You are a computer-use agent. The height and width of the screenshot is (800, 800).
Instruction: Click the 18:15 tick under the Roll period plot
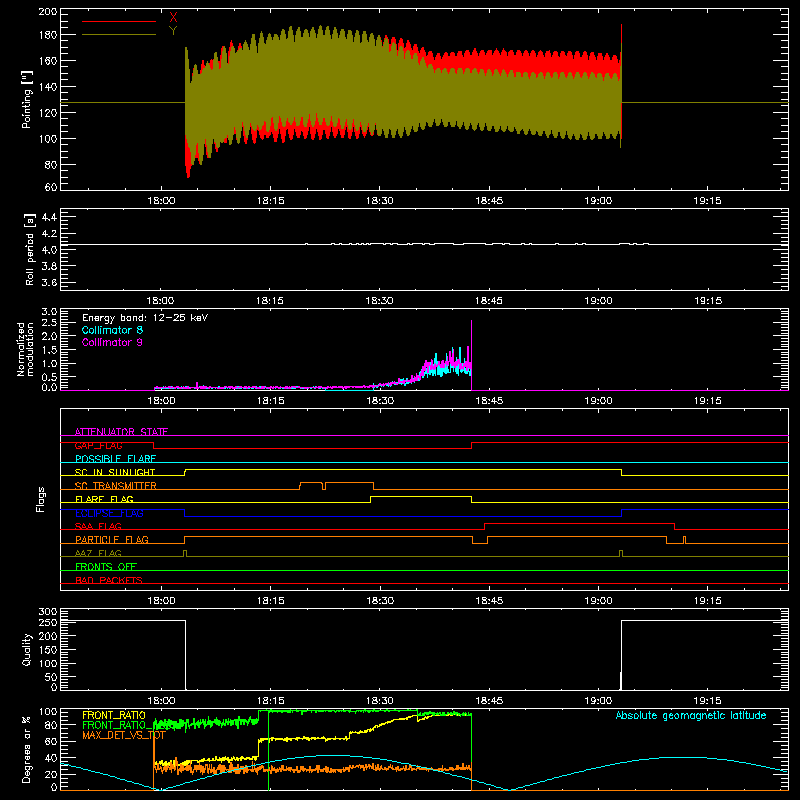click(270, 301)
